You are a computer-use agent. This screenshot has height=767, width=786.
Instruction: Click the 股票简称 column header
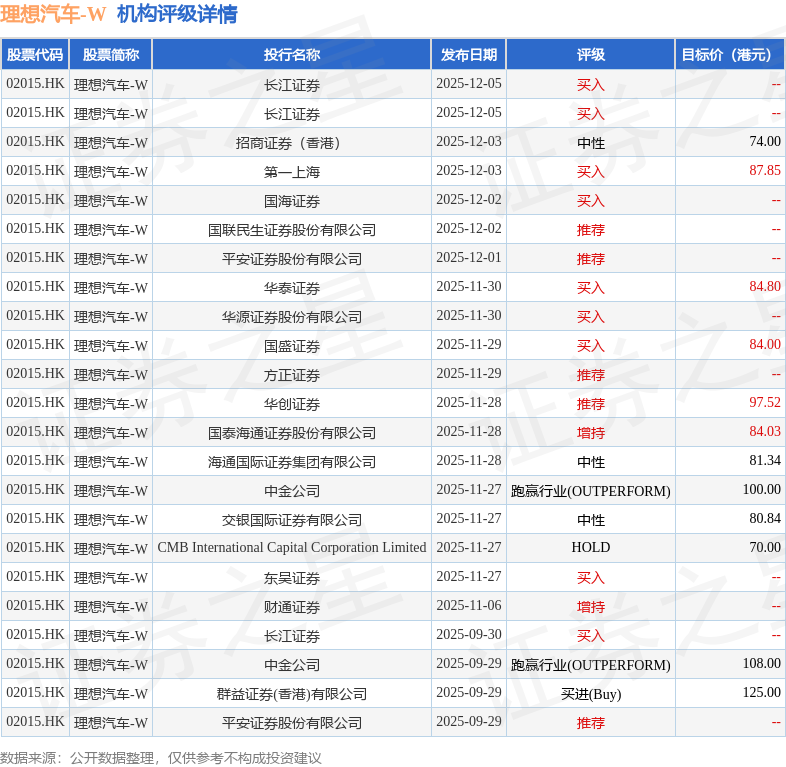pos(111,55)
